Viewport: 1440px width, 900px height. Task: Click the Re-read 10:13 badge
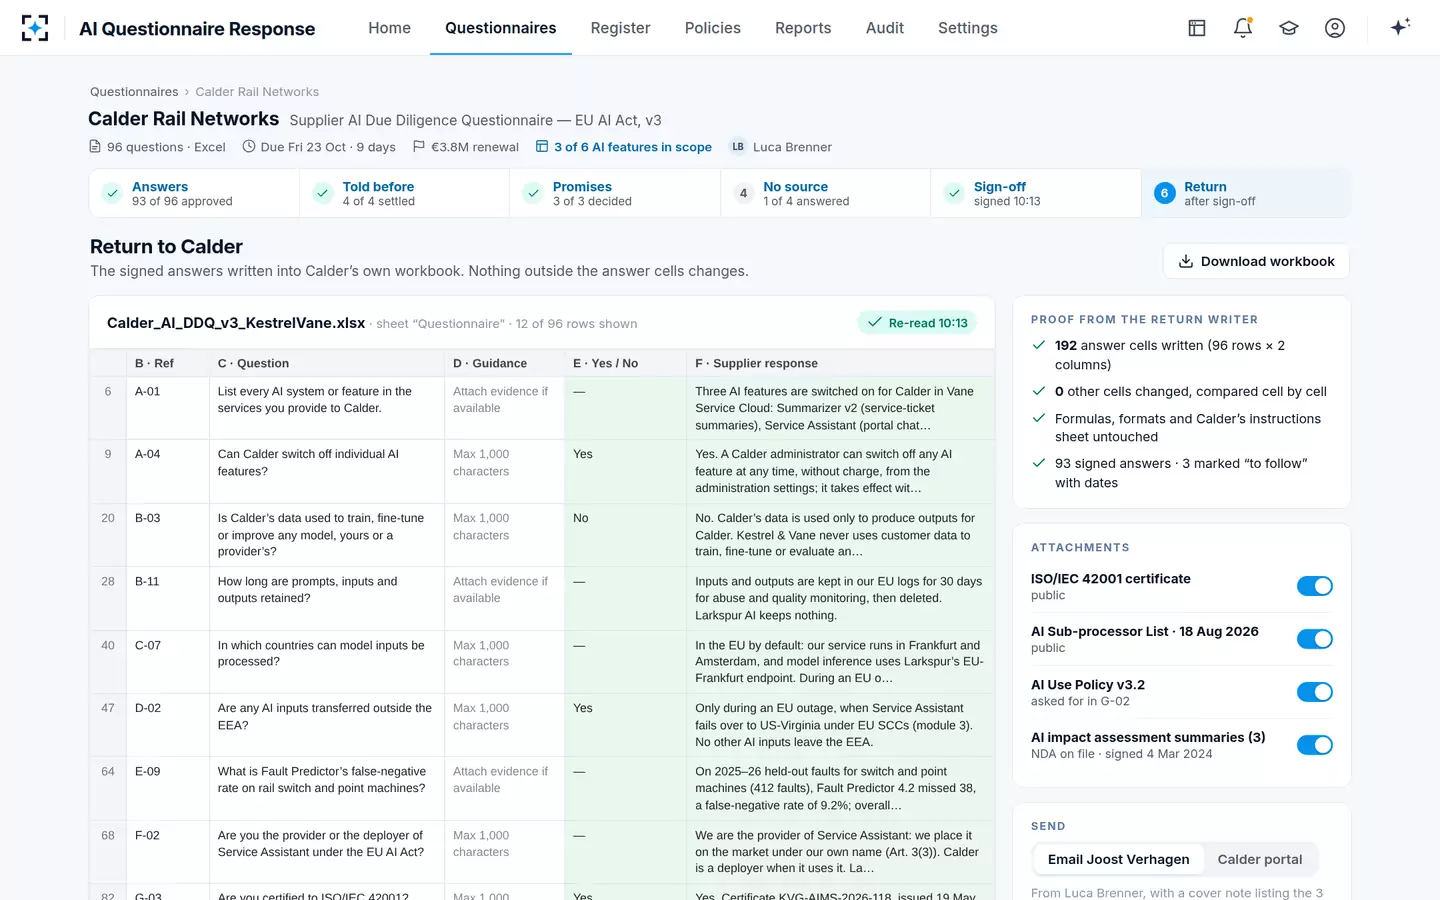tap(917, 323)
